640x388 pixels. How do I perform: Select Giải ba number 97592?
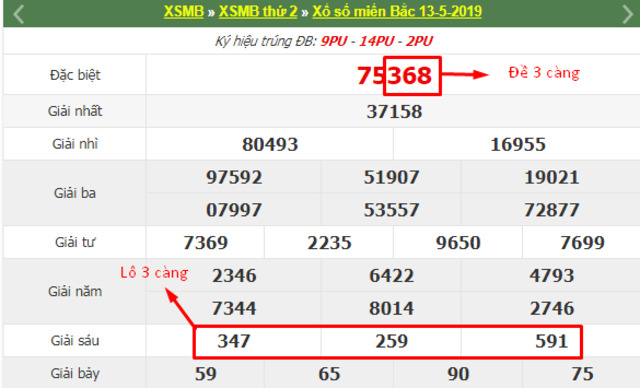(234, 177)
